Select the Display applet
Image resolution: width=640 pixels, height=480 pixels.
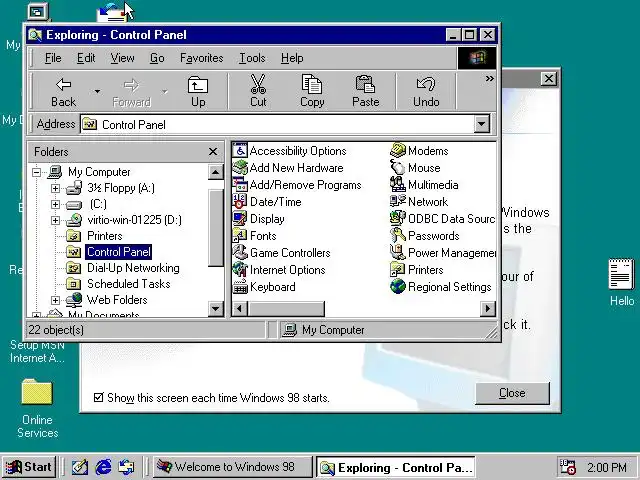259,219
